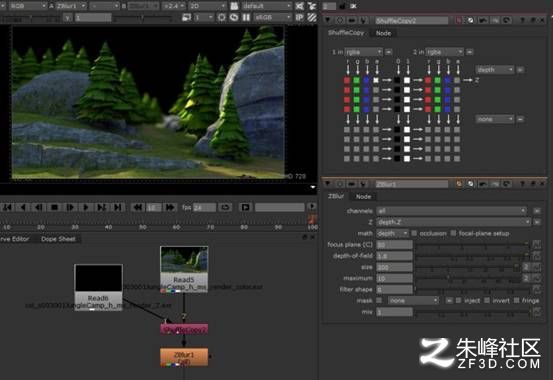
Task: Open help for ShuffleCopy2 panel
Action: (x=522, y=20)
